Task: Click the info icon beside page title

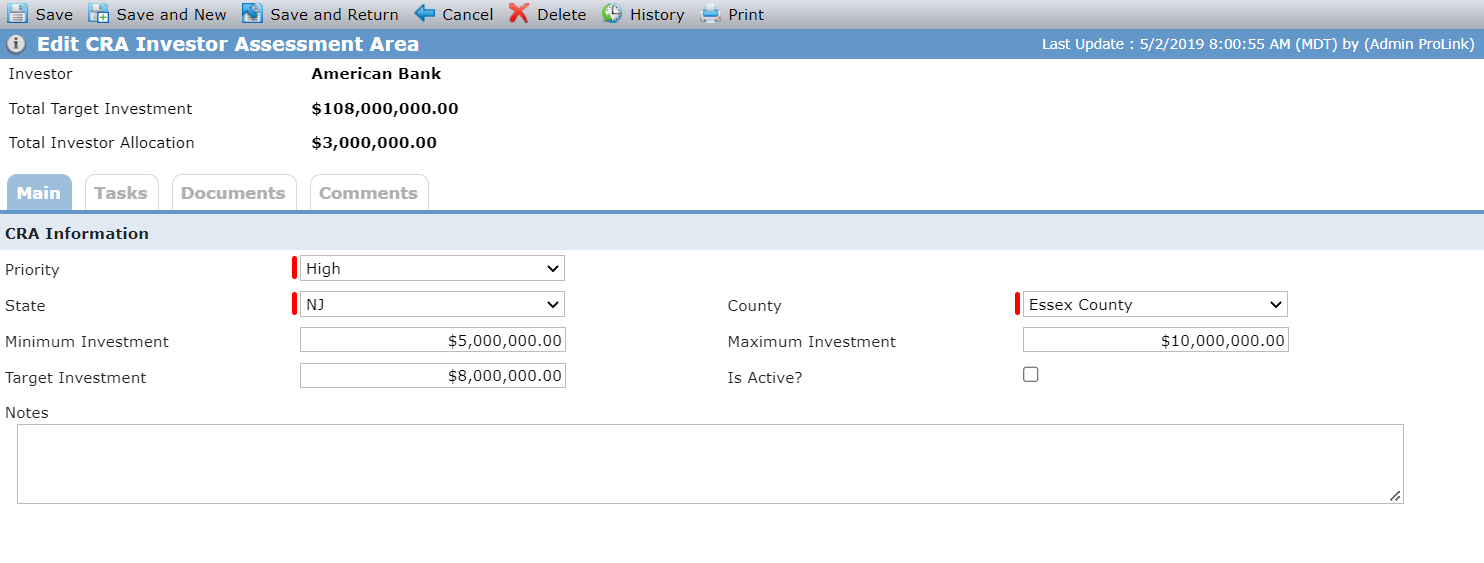Action: click(x=16, y=44)
